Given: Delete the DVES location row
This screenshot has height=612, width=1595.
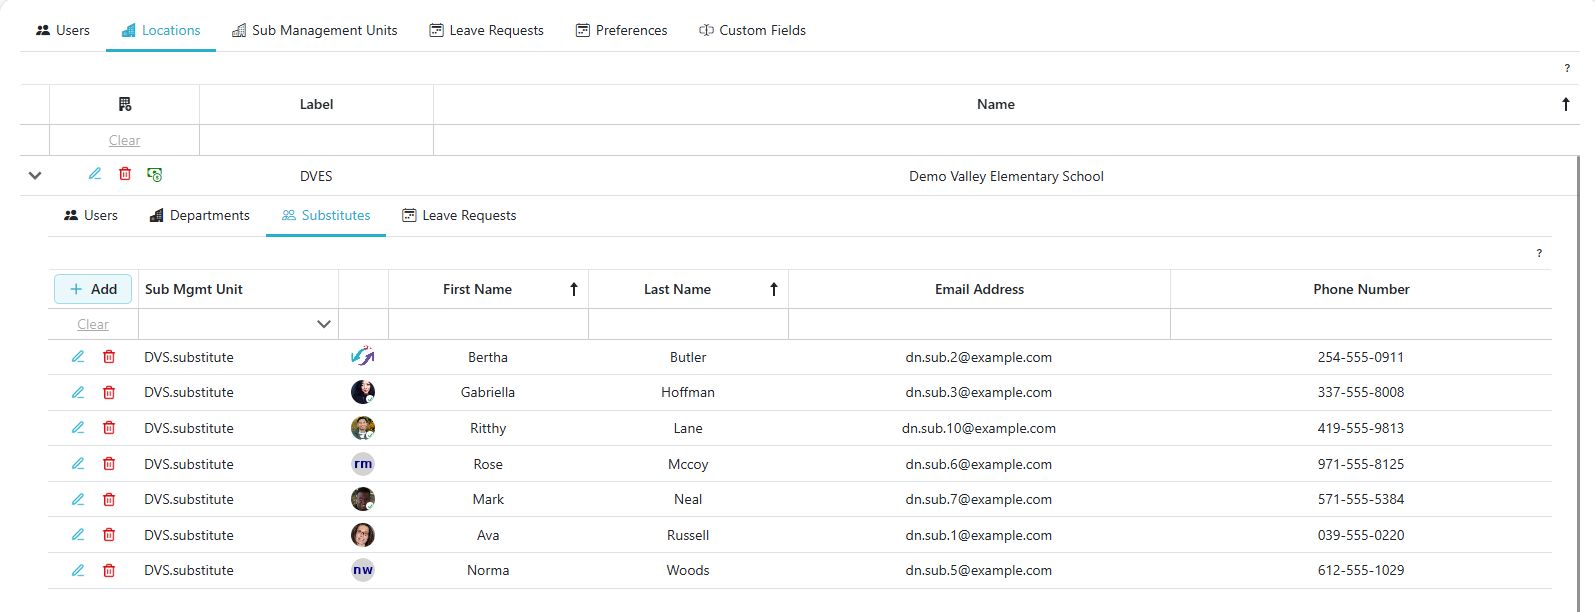Looking at the screenshot, I should (x=125, y=174).
